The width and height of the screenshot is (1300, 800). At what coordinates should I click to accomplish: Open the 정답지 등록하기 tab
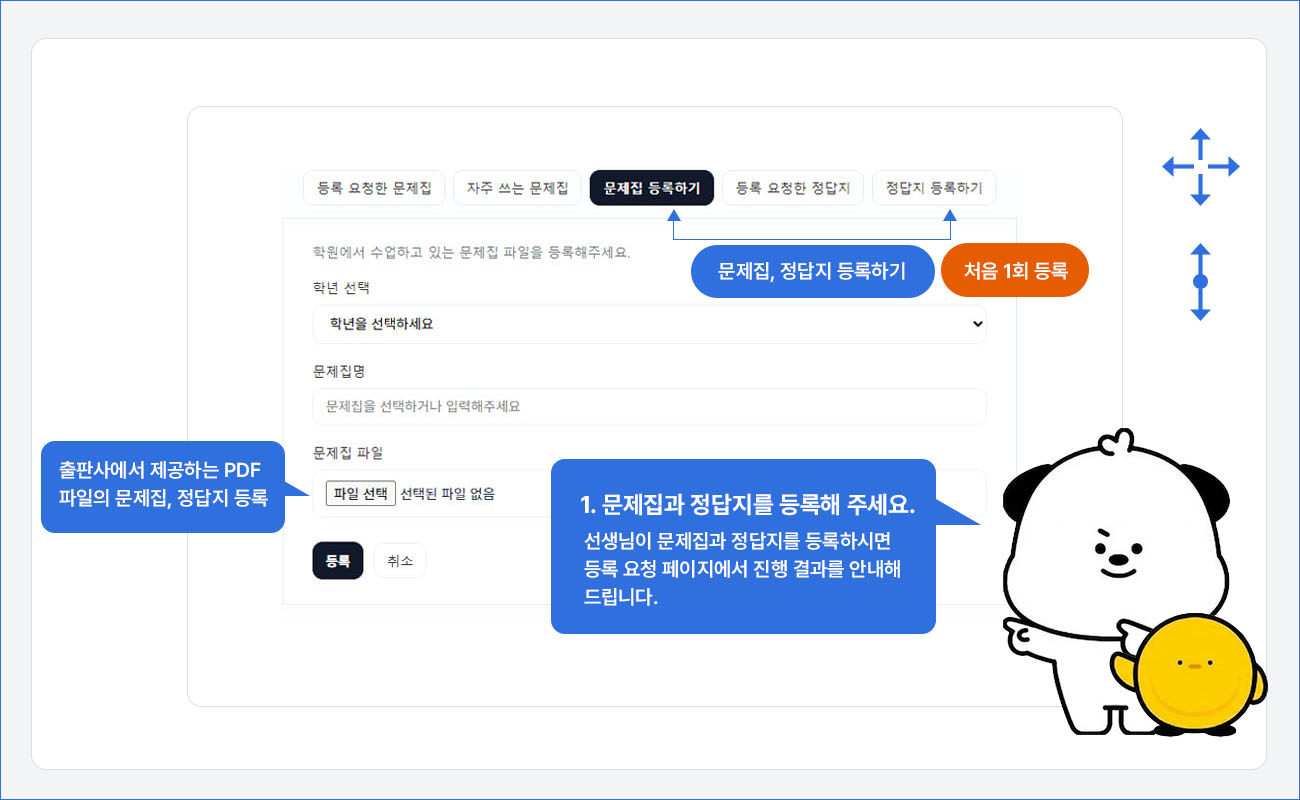pyautogui.click(x=934, y=188)
